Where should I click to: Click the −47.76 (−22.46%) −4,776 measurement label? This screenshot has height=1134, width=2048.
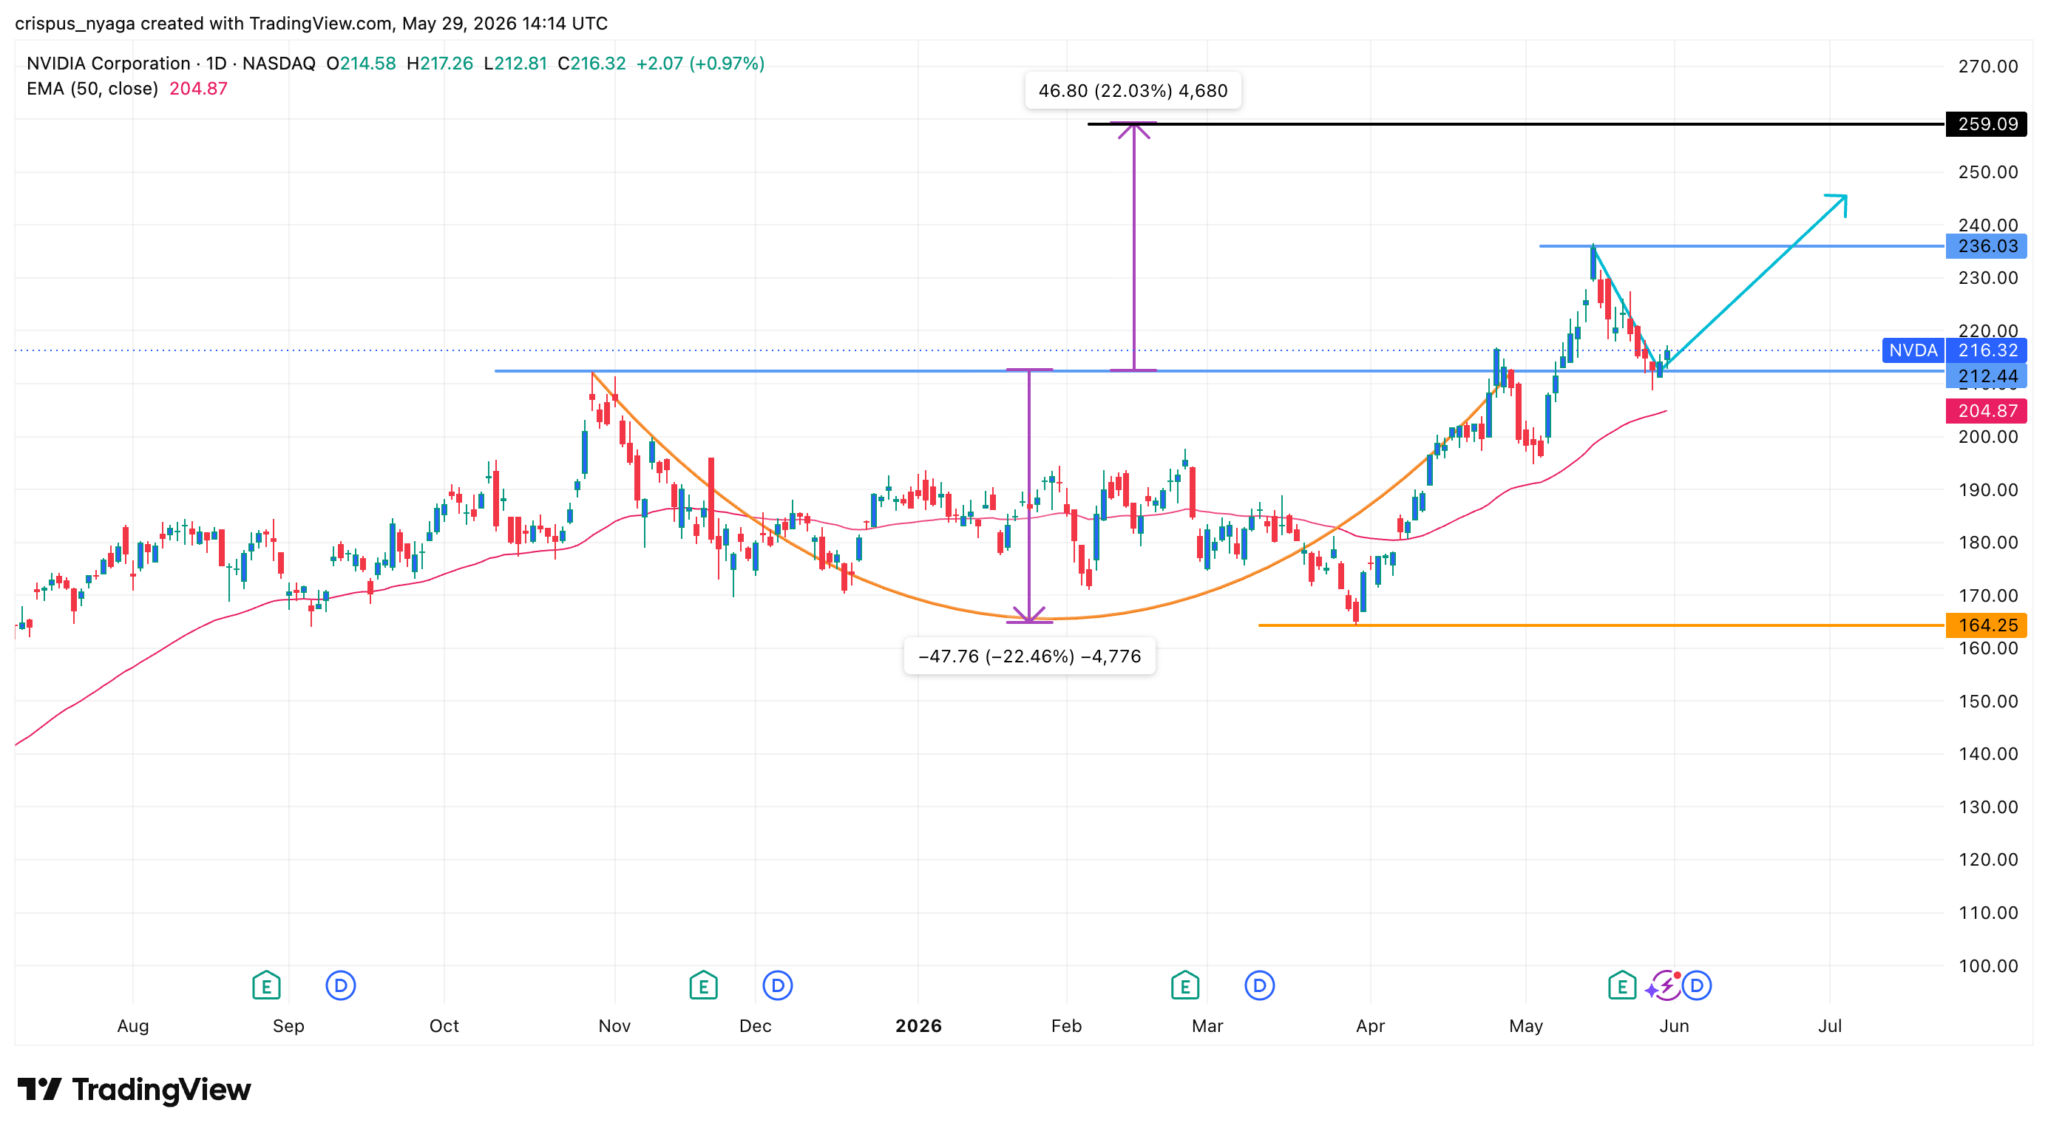[x=1029, y=656]
